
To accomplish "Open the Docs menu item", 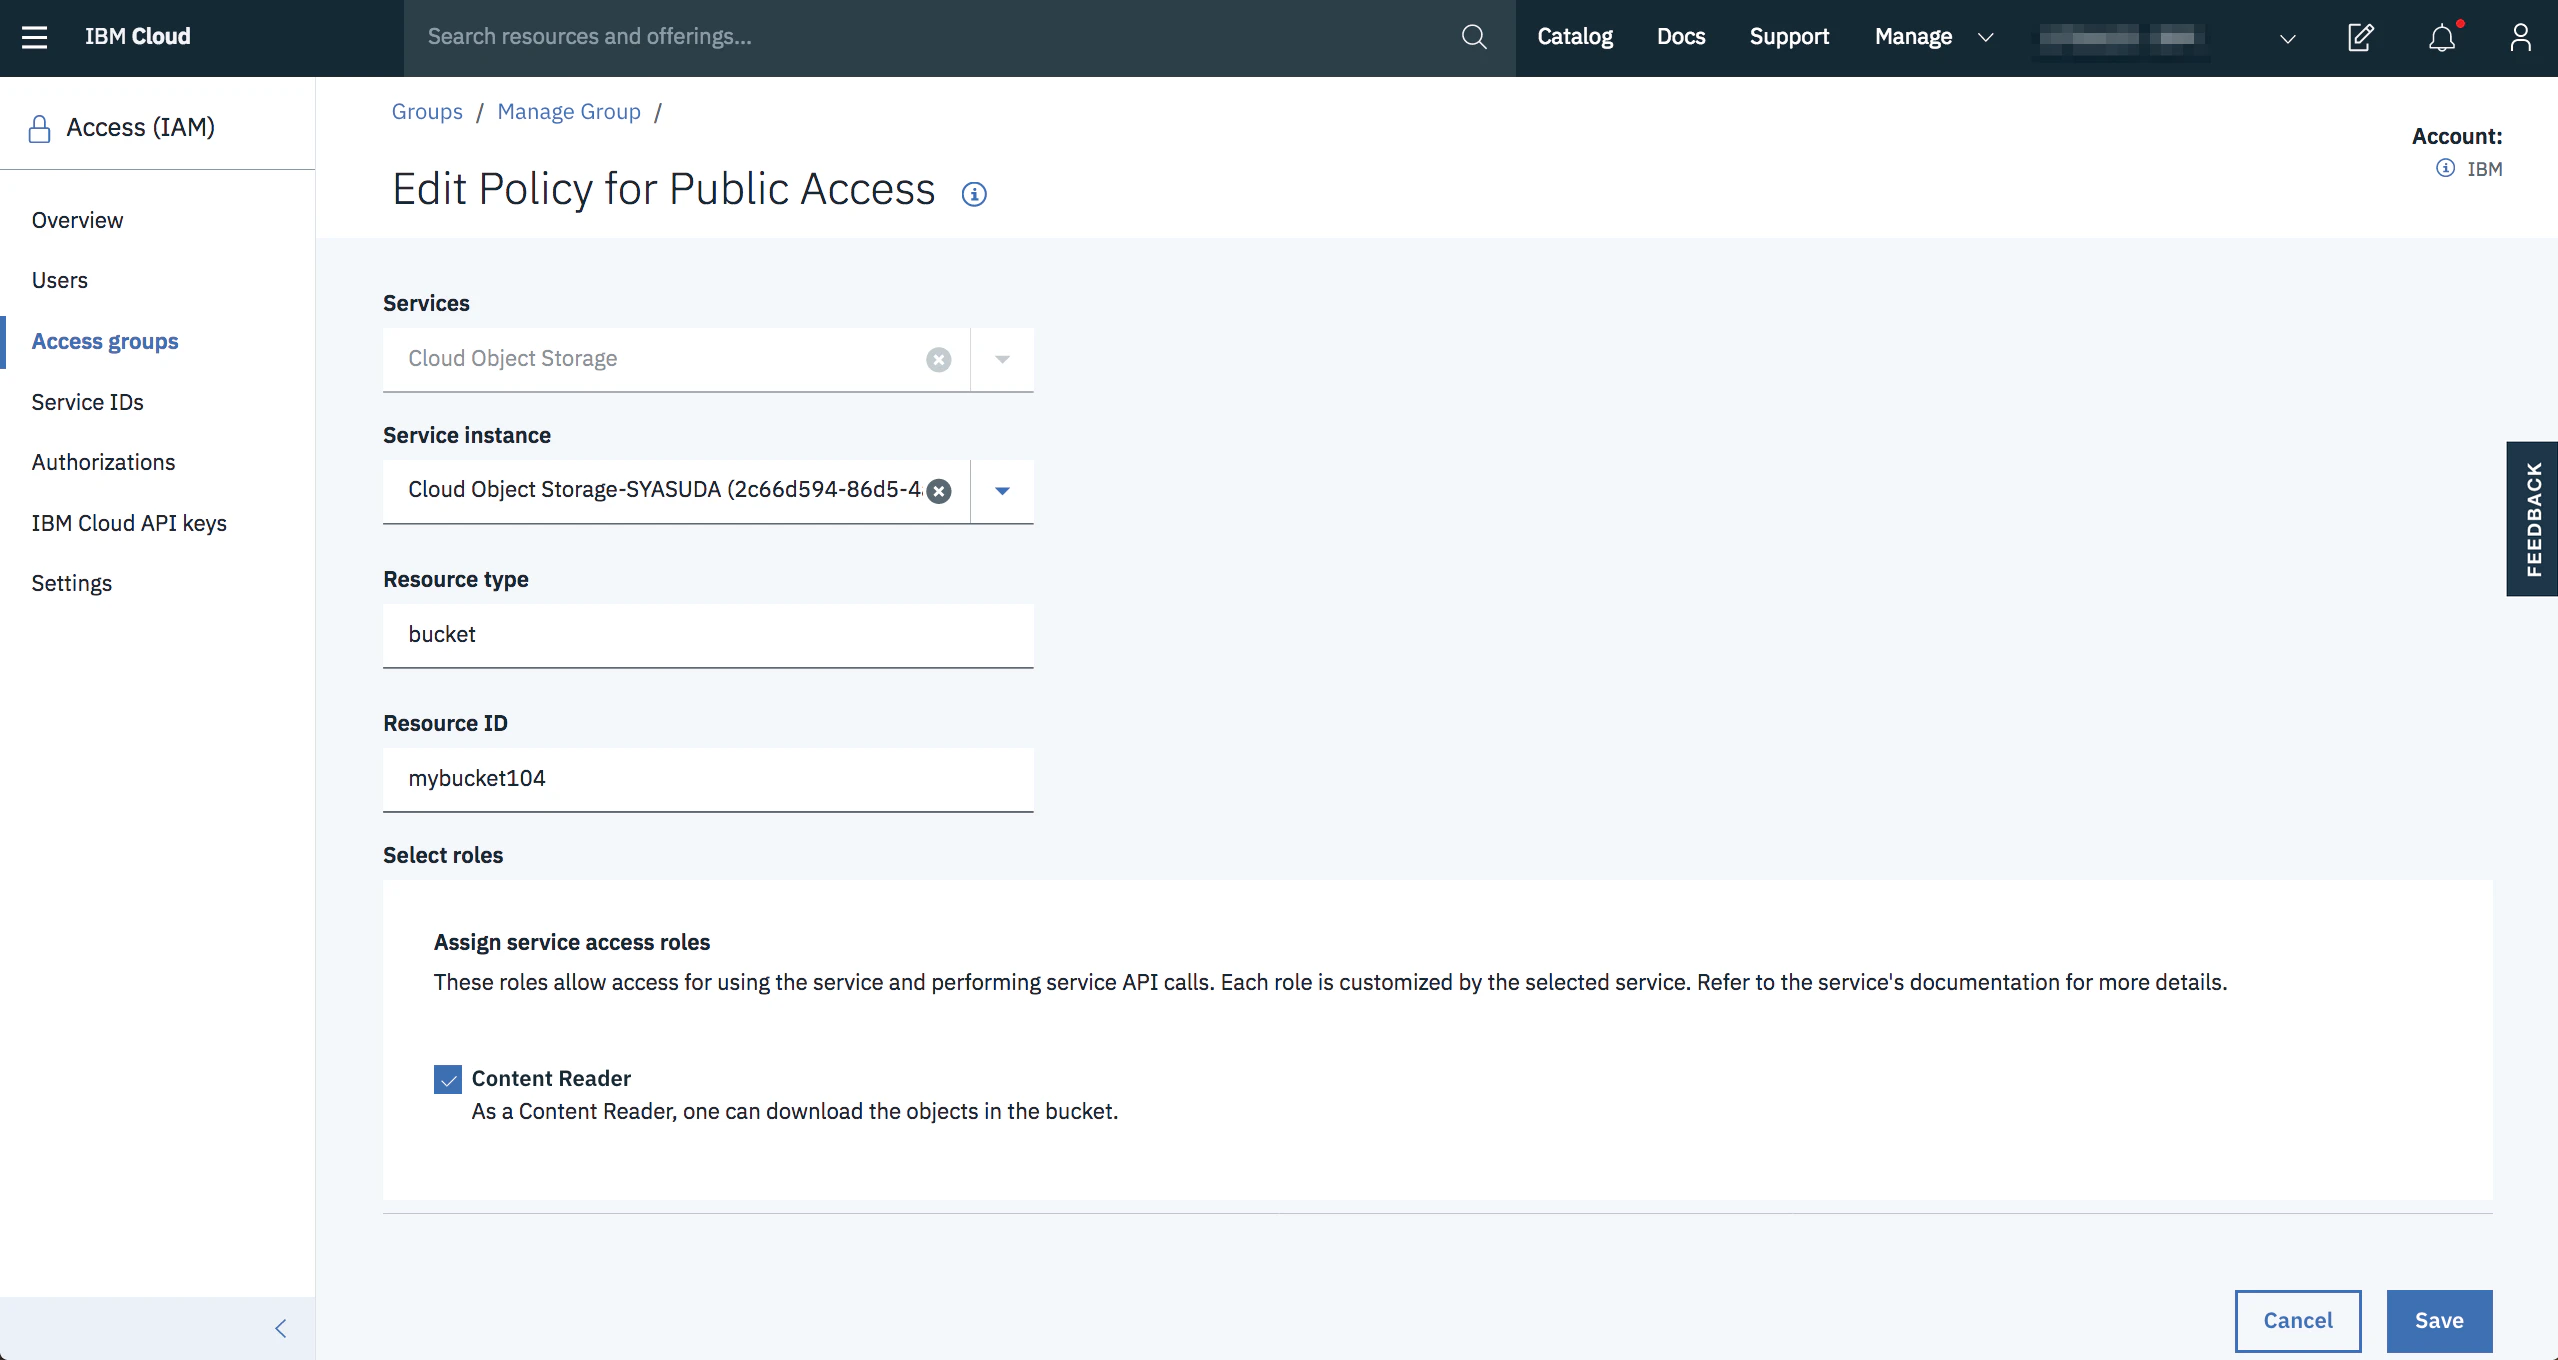I will point(1681,37).
